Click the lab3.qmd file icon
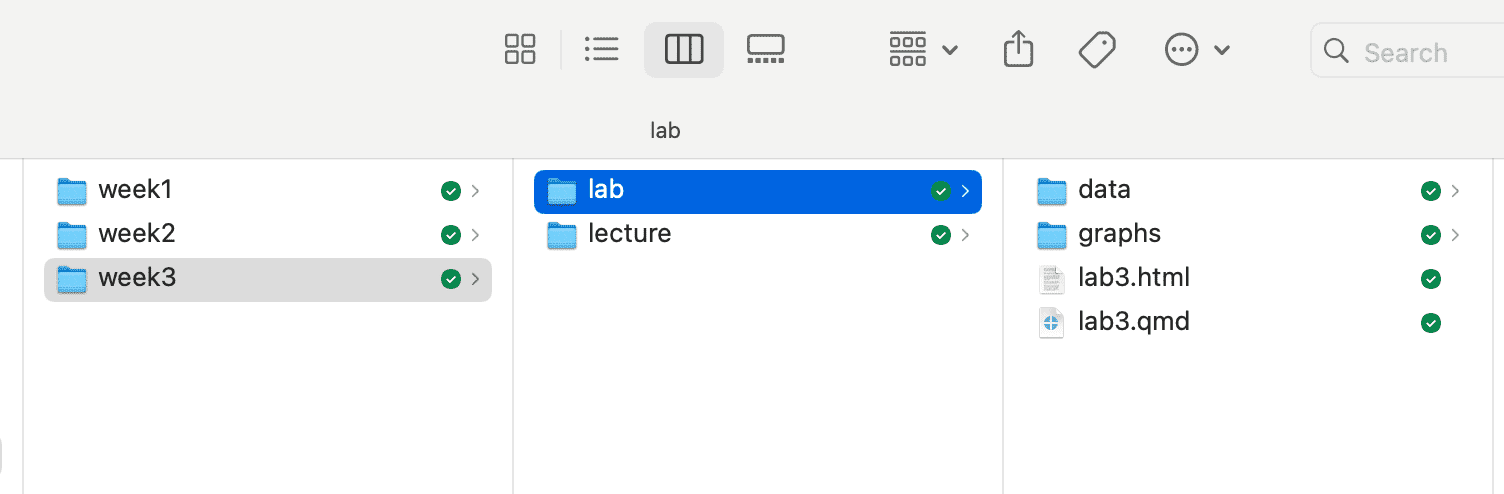1504x494 pixels. pyautogui.click(x=1051, y=323)
